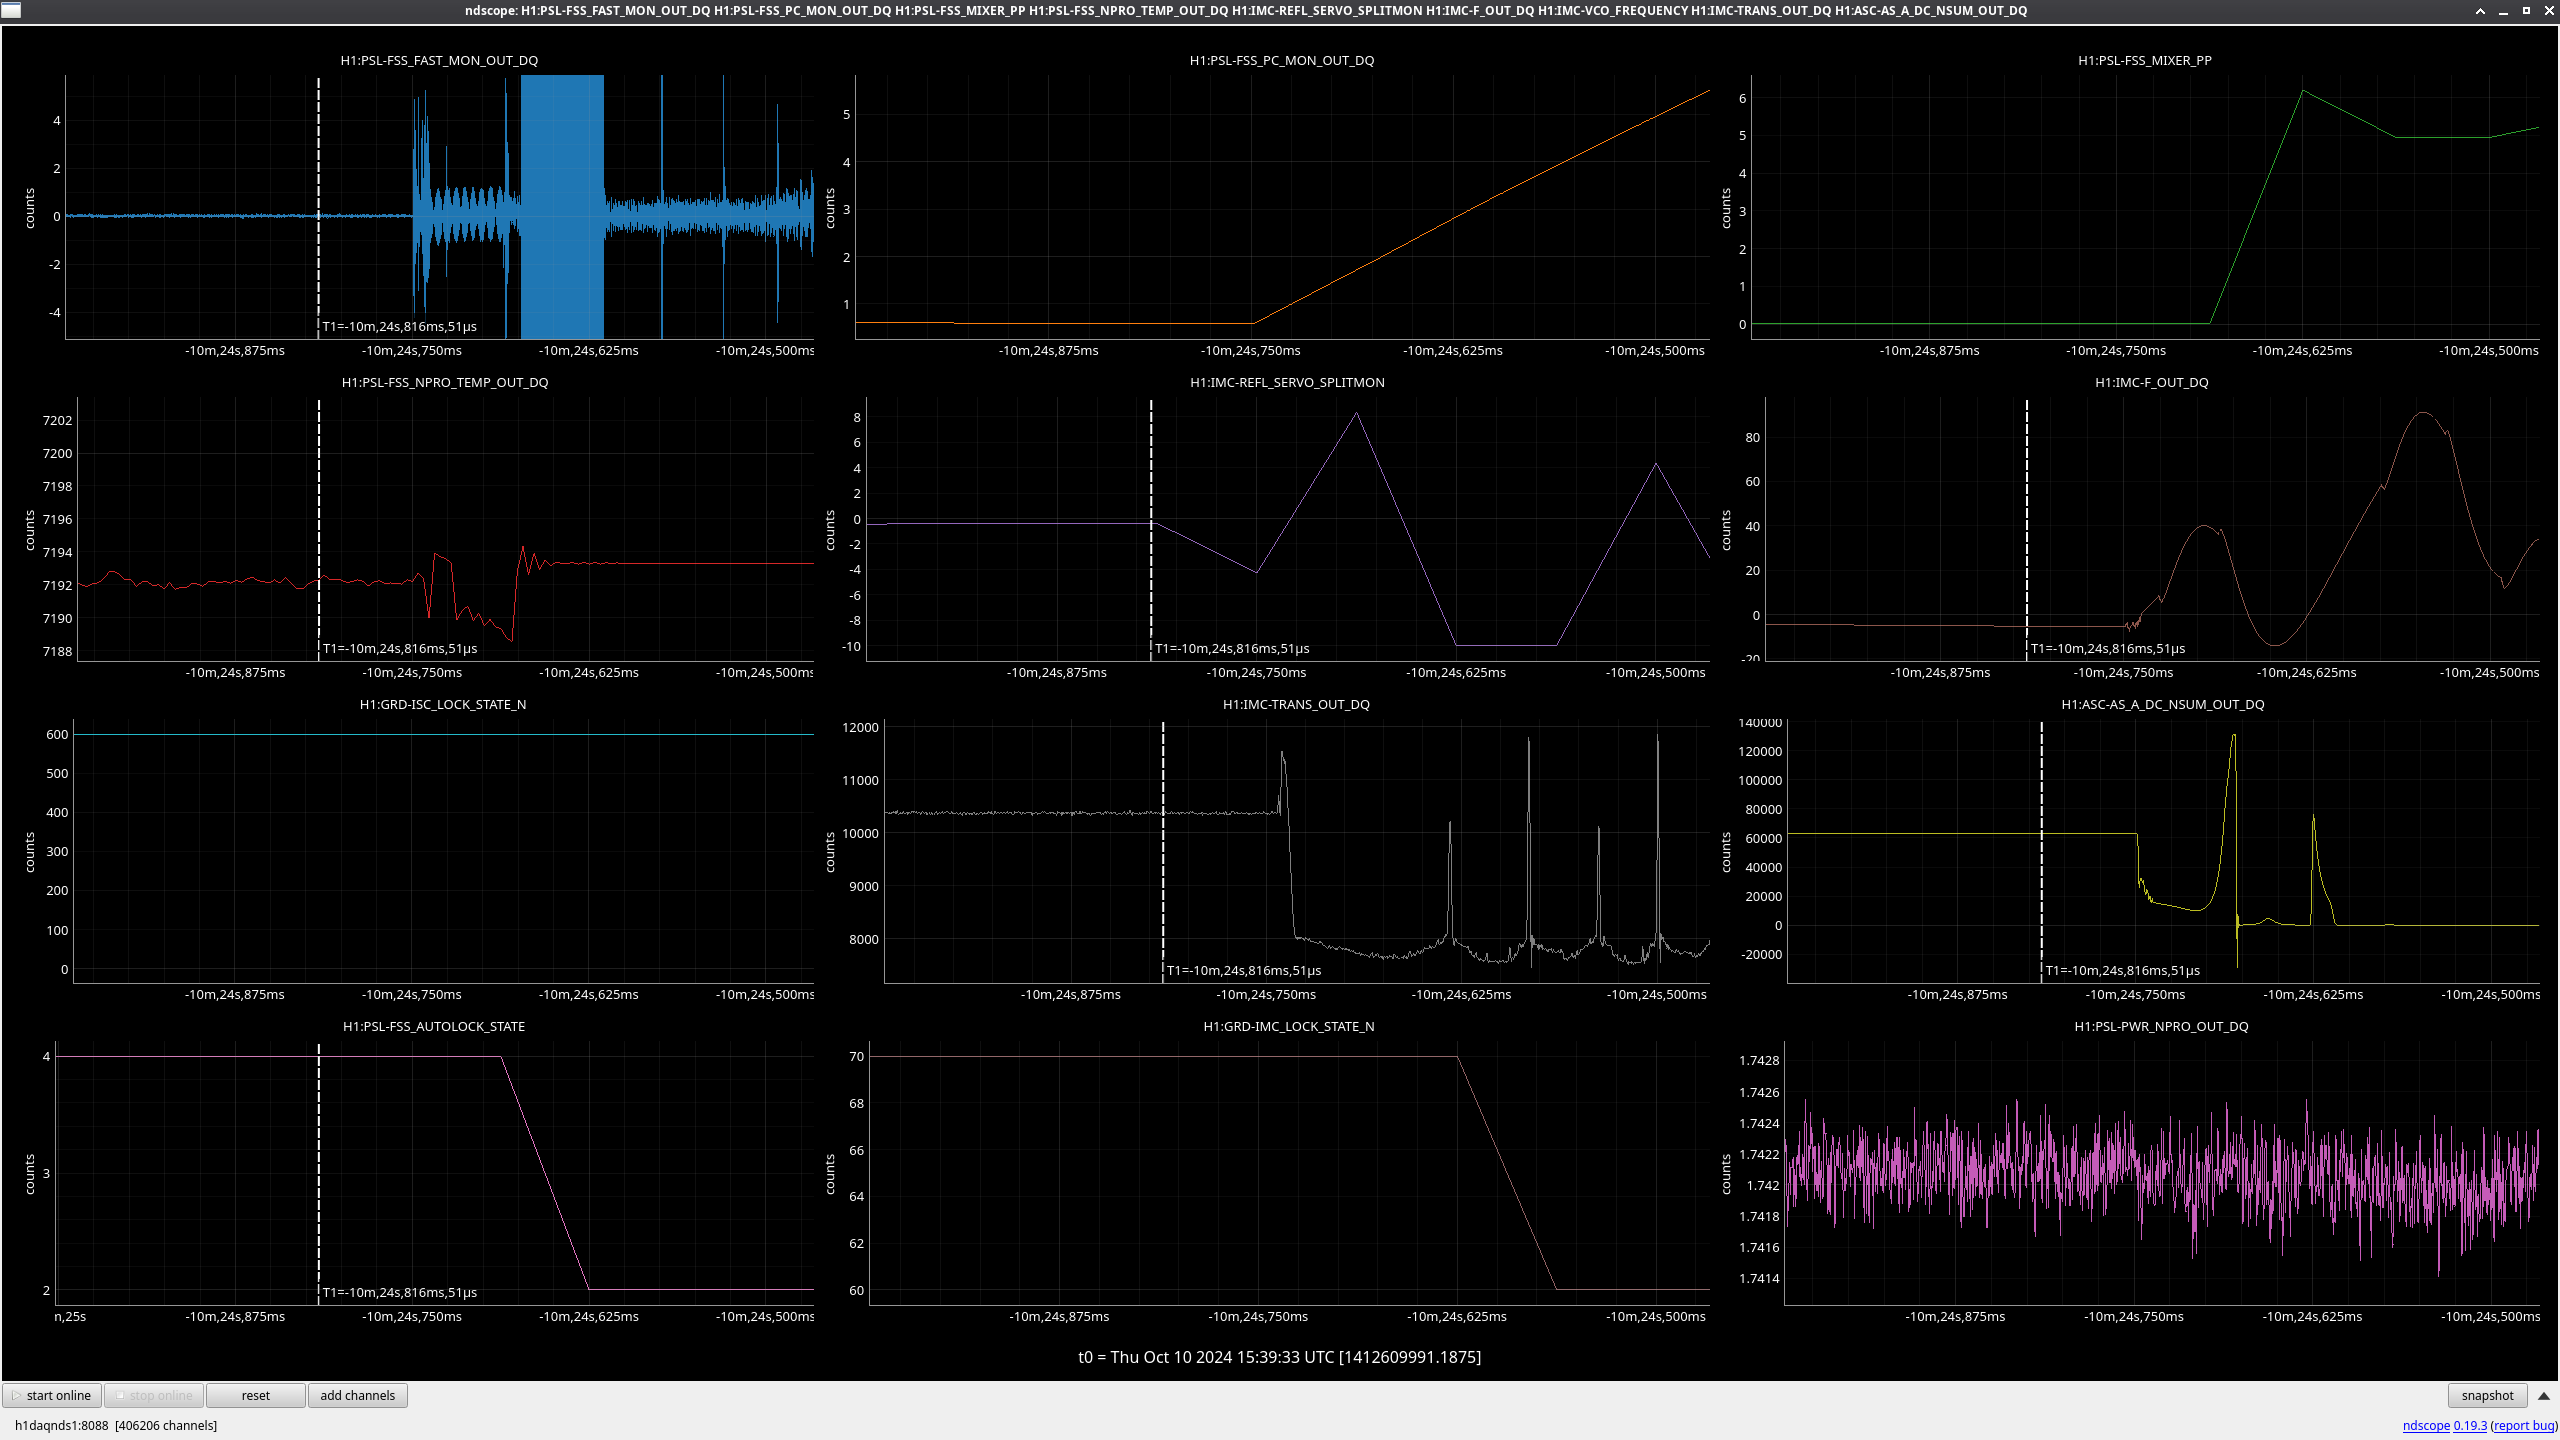The width and height of the screenshot is (2560, 1440).
Task: Click the 140000 y-axis tick in ASC-AS_A plot
Action: tap(1760, 722)
